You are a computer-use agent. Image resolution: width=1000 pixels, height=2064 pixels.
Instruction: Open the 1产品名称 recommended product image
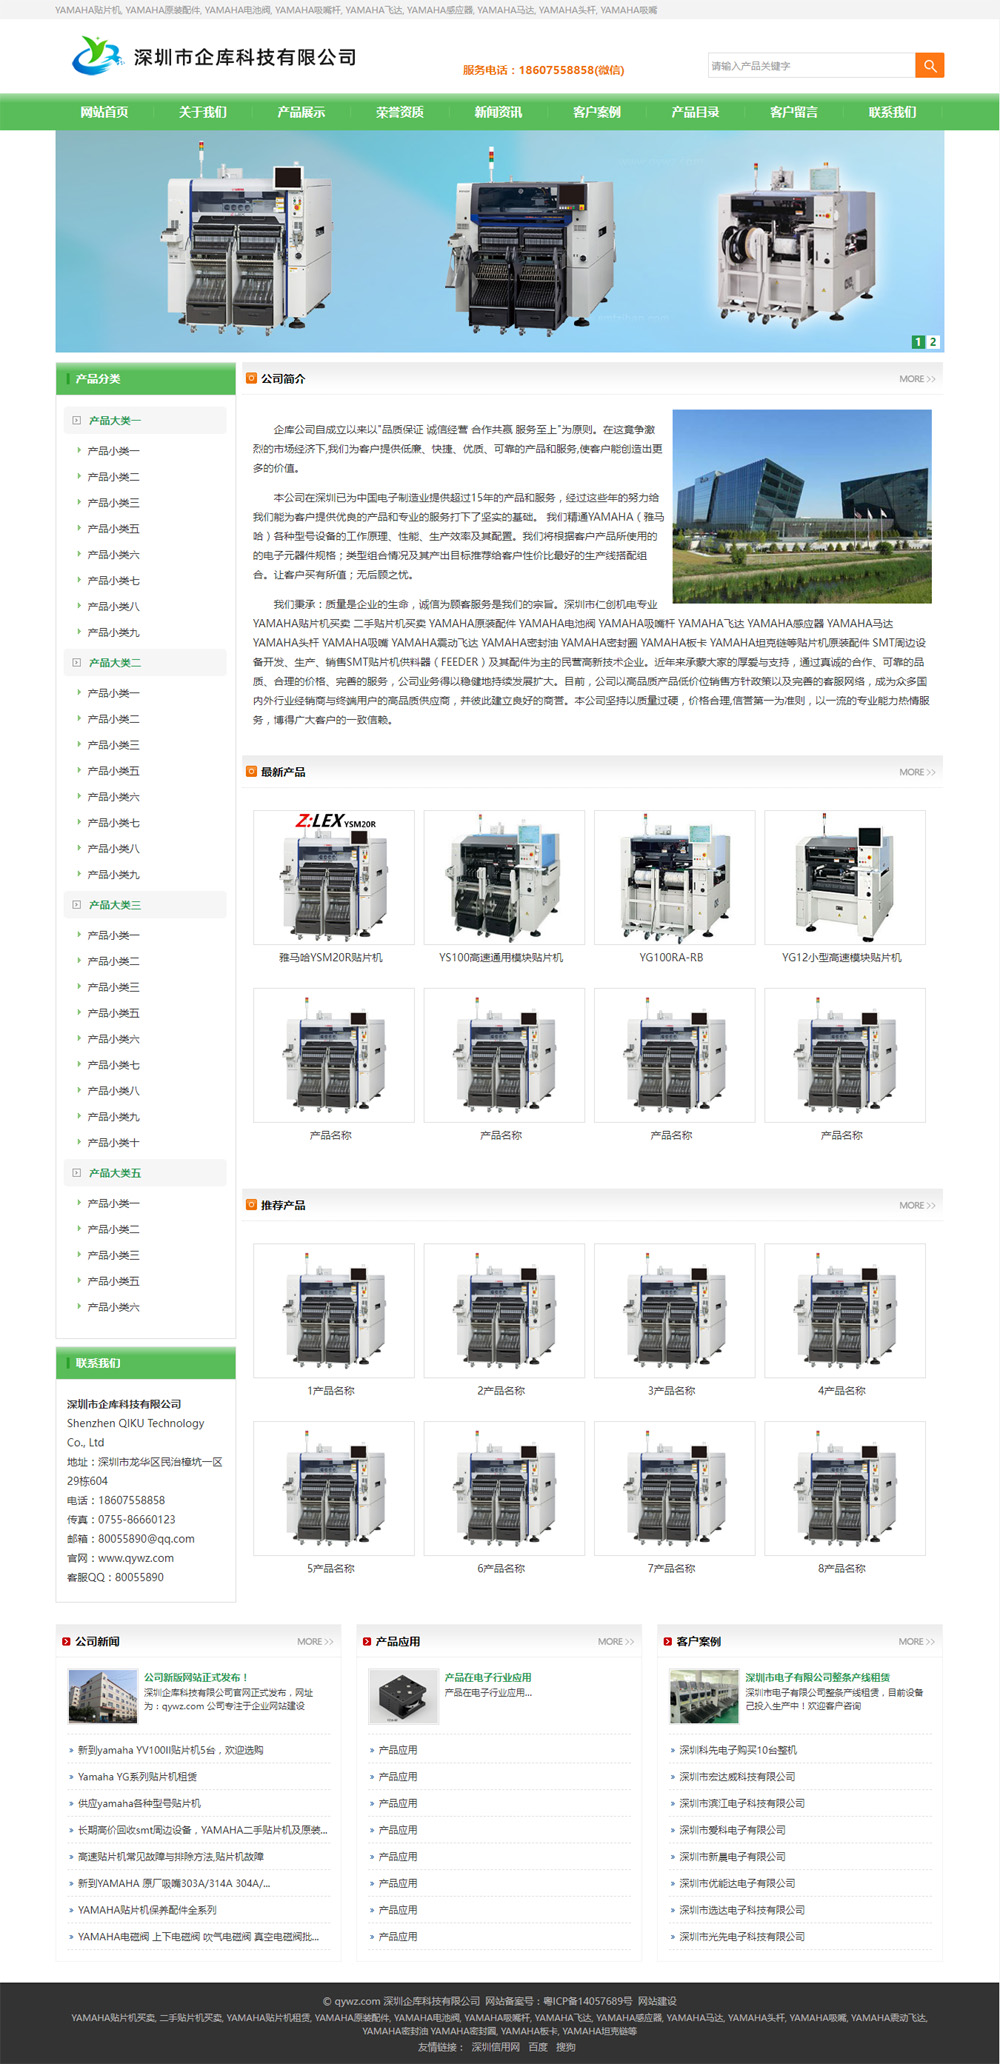334,1310
